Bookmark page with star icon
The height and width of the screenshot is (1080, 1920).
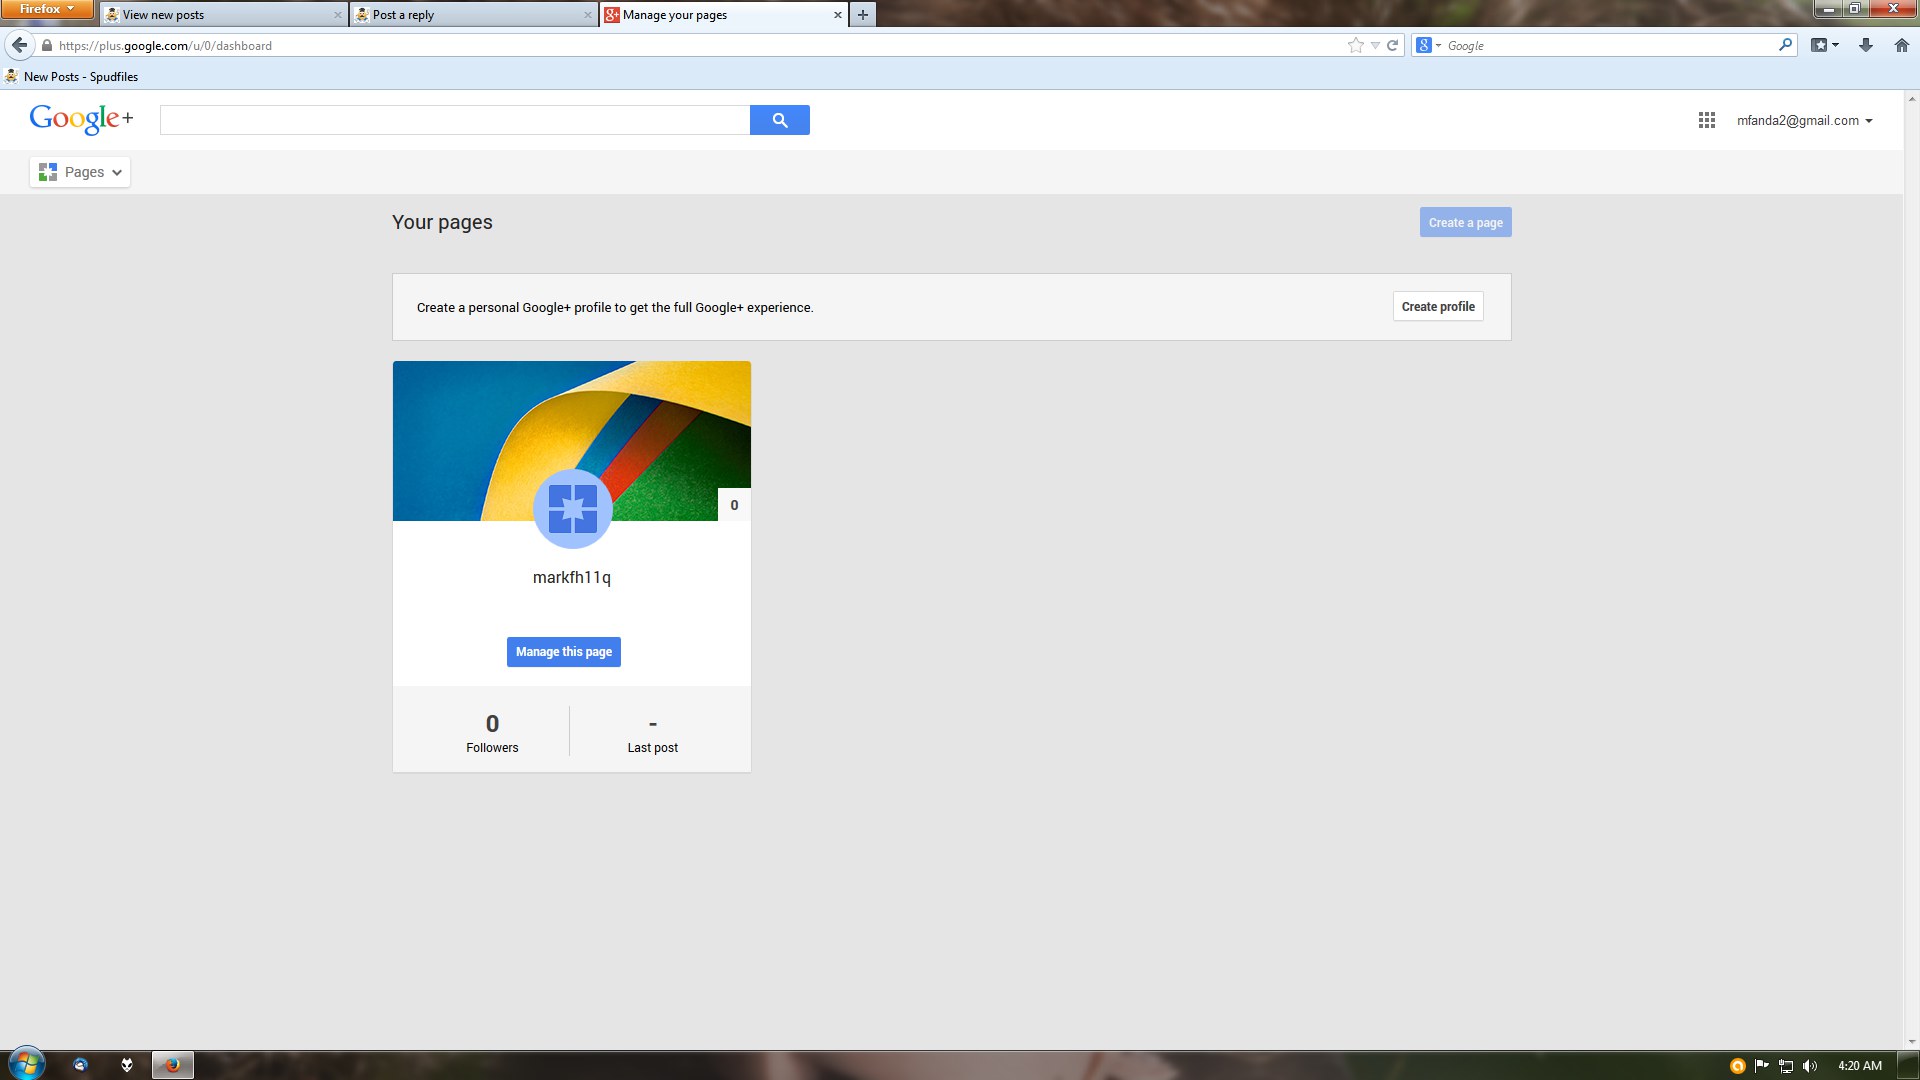1355,45
